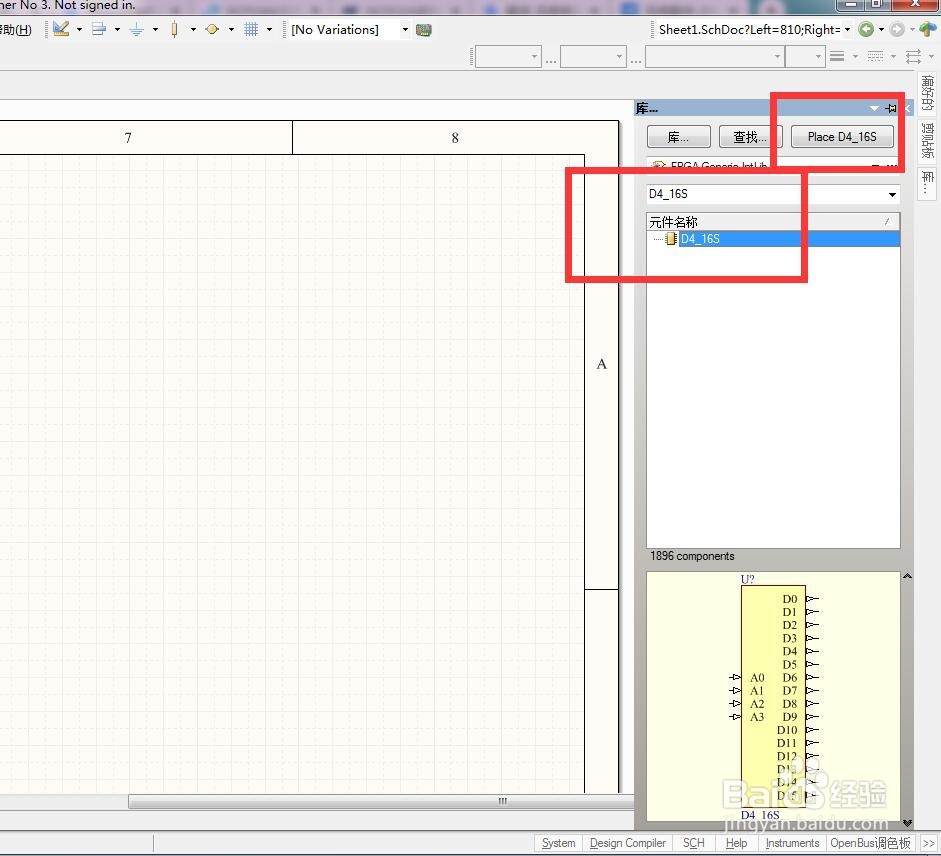Click the D4_16S component chip icon
The height and width of the screenshot is (856, 941).
[x=671, y=239]
